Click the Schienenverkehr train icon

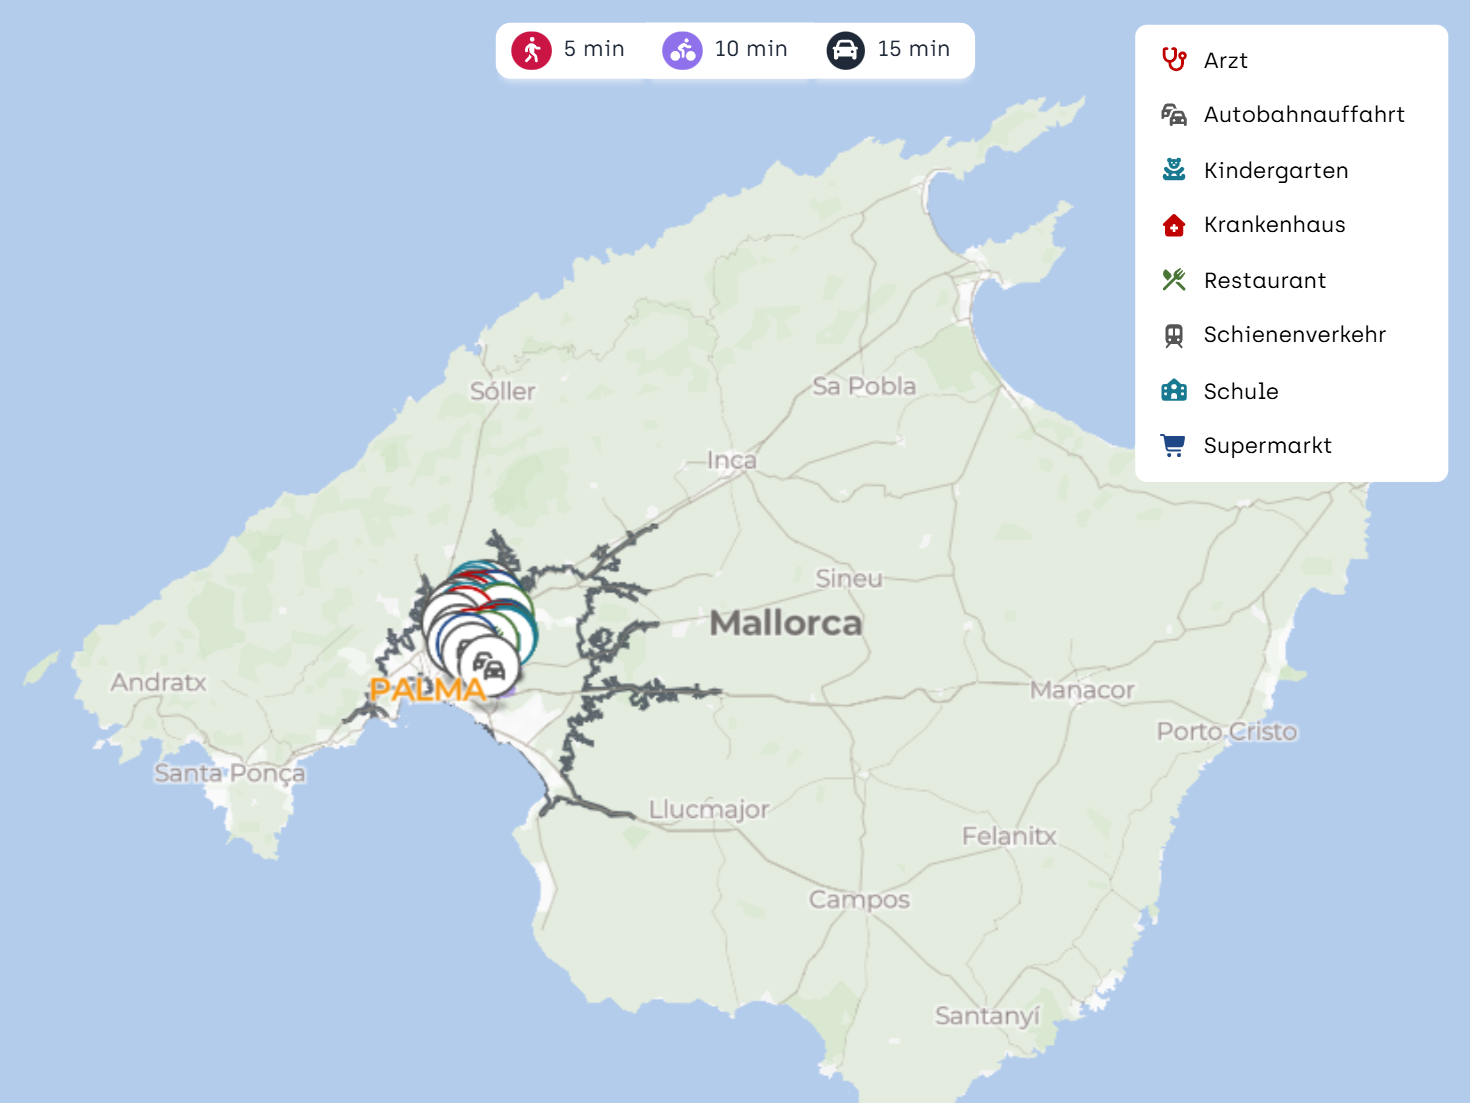(1174, 335)
